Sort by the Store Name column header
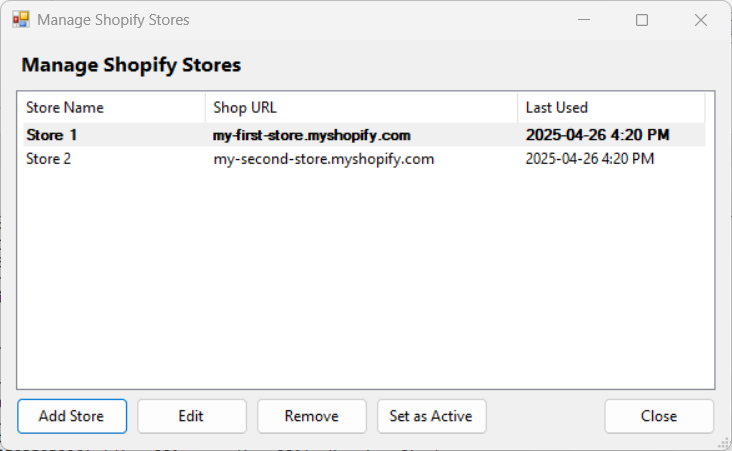This screenshot has width=732, height=451. (114, 108)
